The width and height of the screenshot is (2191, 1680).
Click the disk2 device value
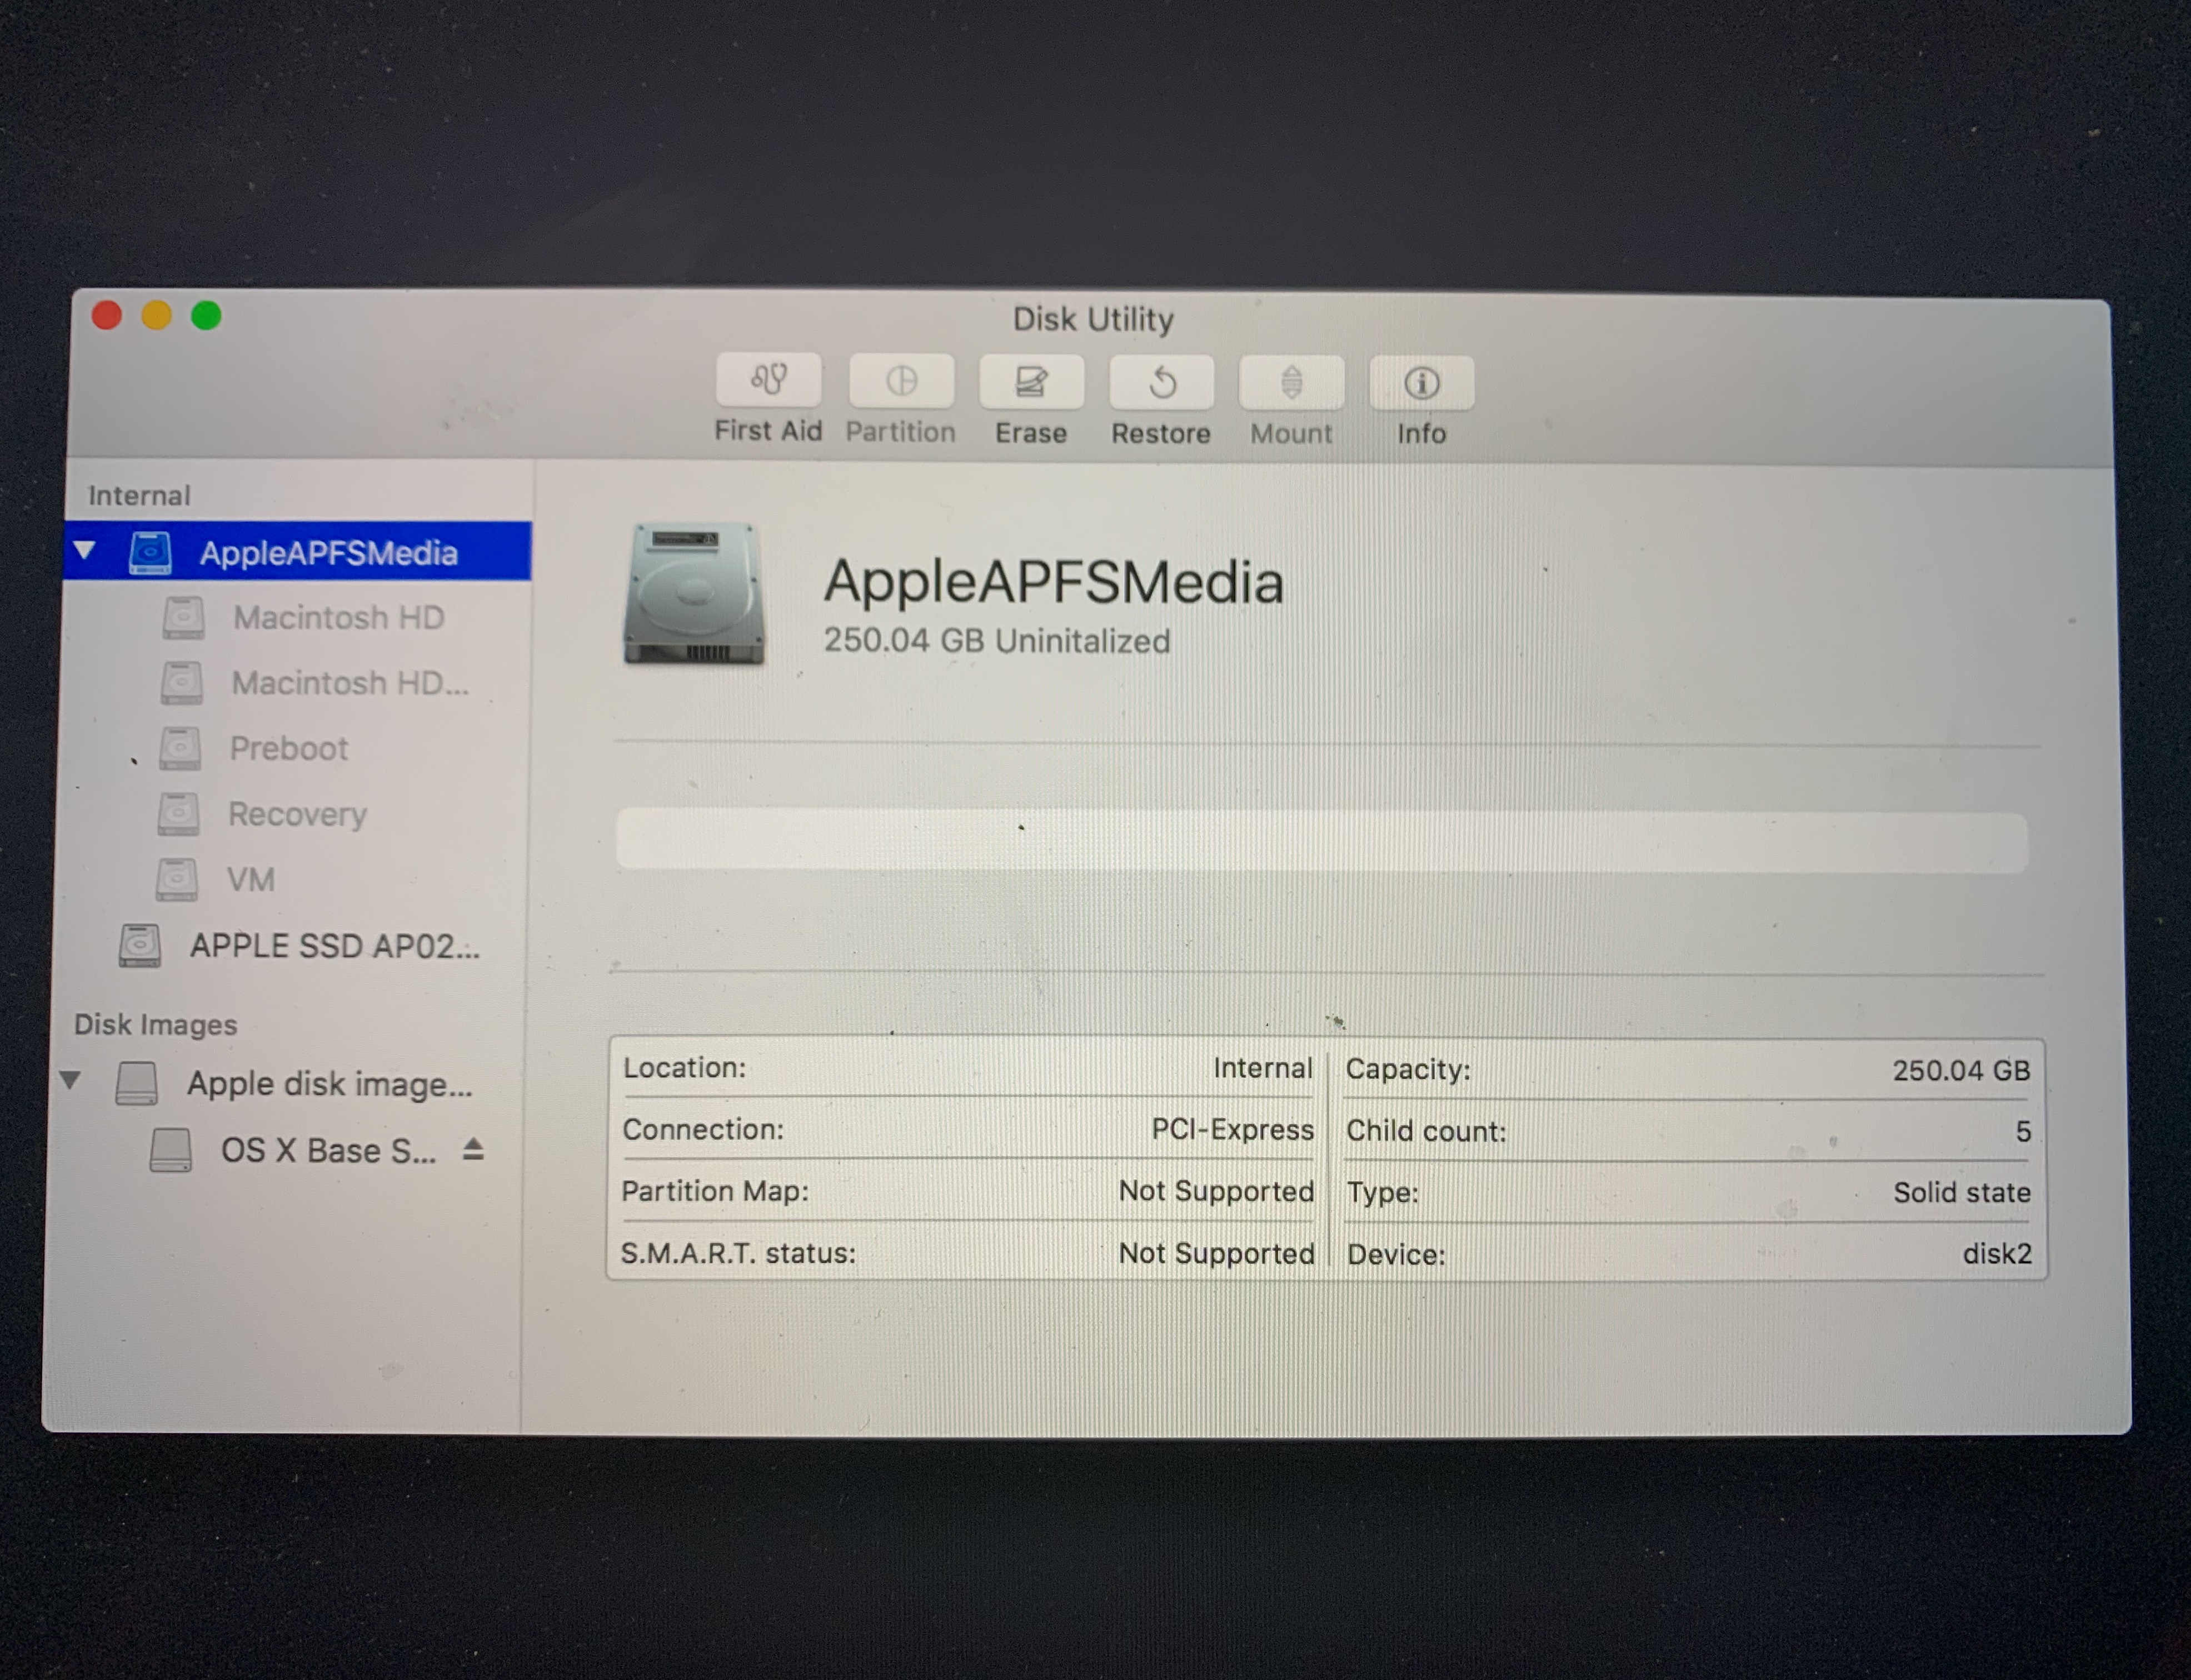(1998, 1254)
